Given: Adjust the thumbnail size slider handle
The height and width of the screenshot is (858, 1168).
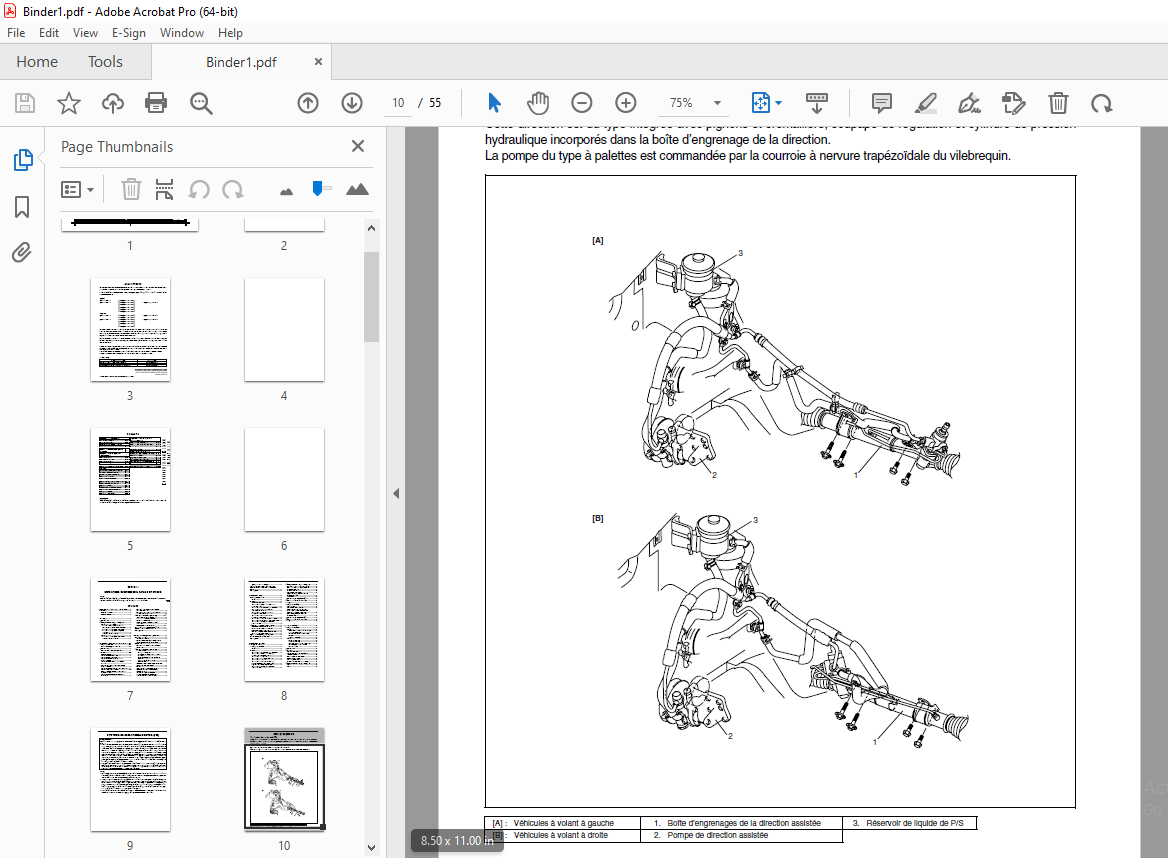Looking at the screenshot, I should (318, 188).
